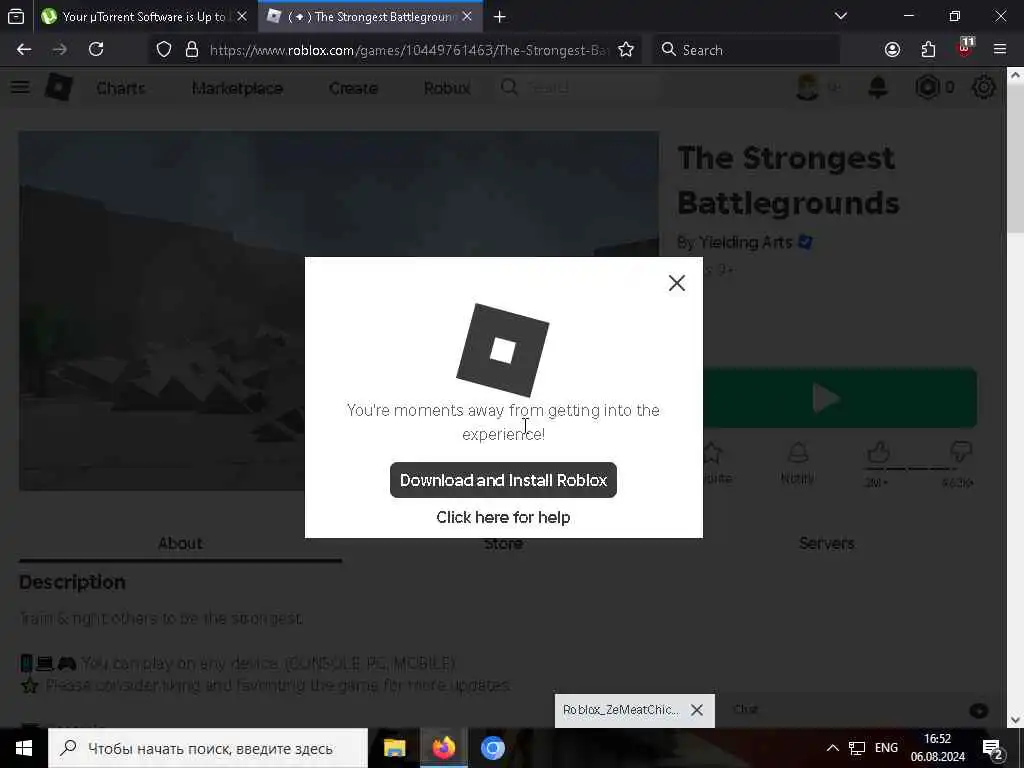Click the green Play button
The image size is (1024, 768).
click(839, 398)
